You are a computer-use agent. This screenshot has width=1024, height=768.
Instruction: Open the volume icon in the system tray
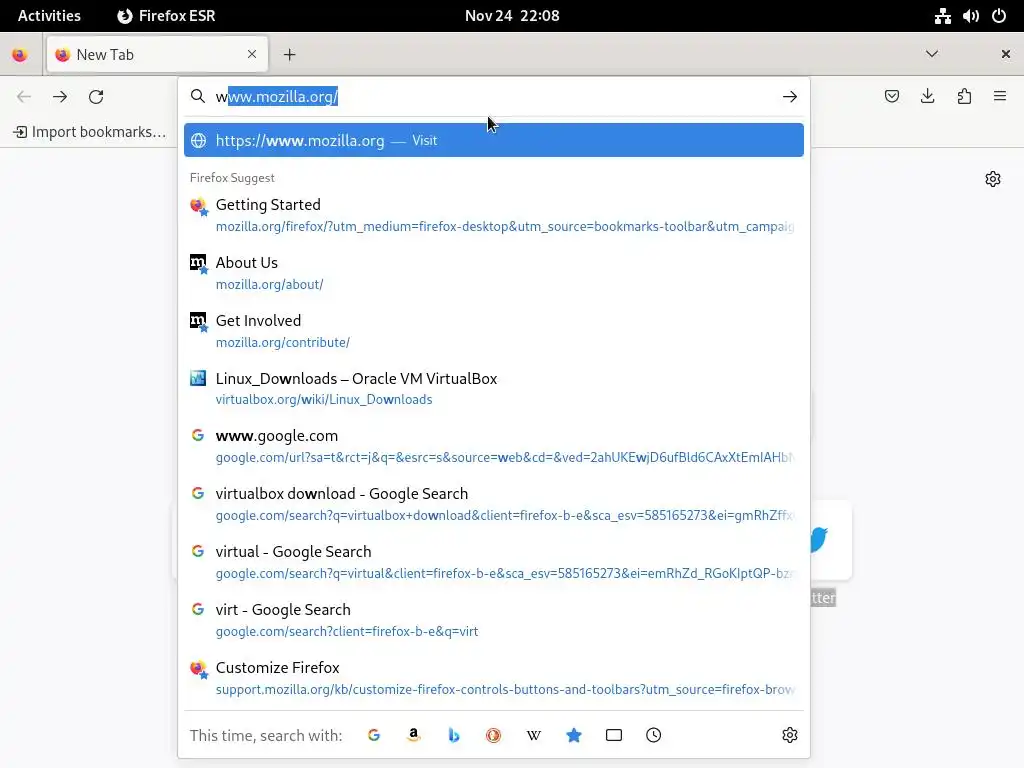point(970,16)
